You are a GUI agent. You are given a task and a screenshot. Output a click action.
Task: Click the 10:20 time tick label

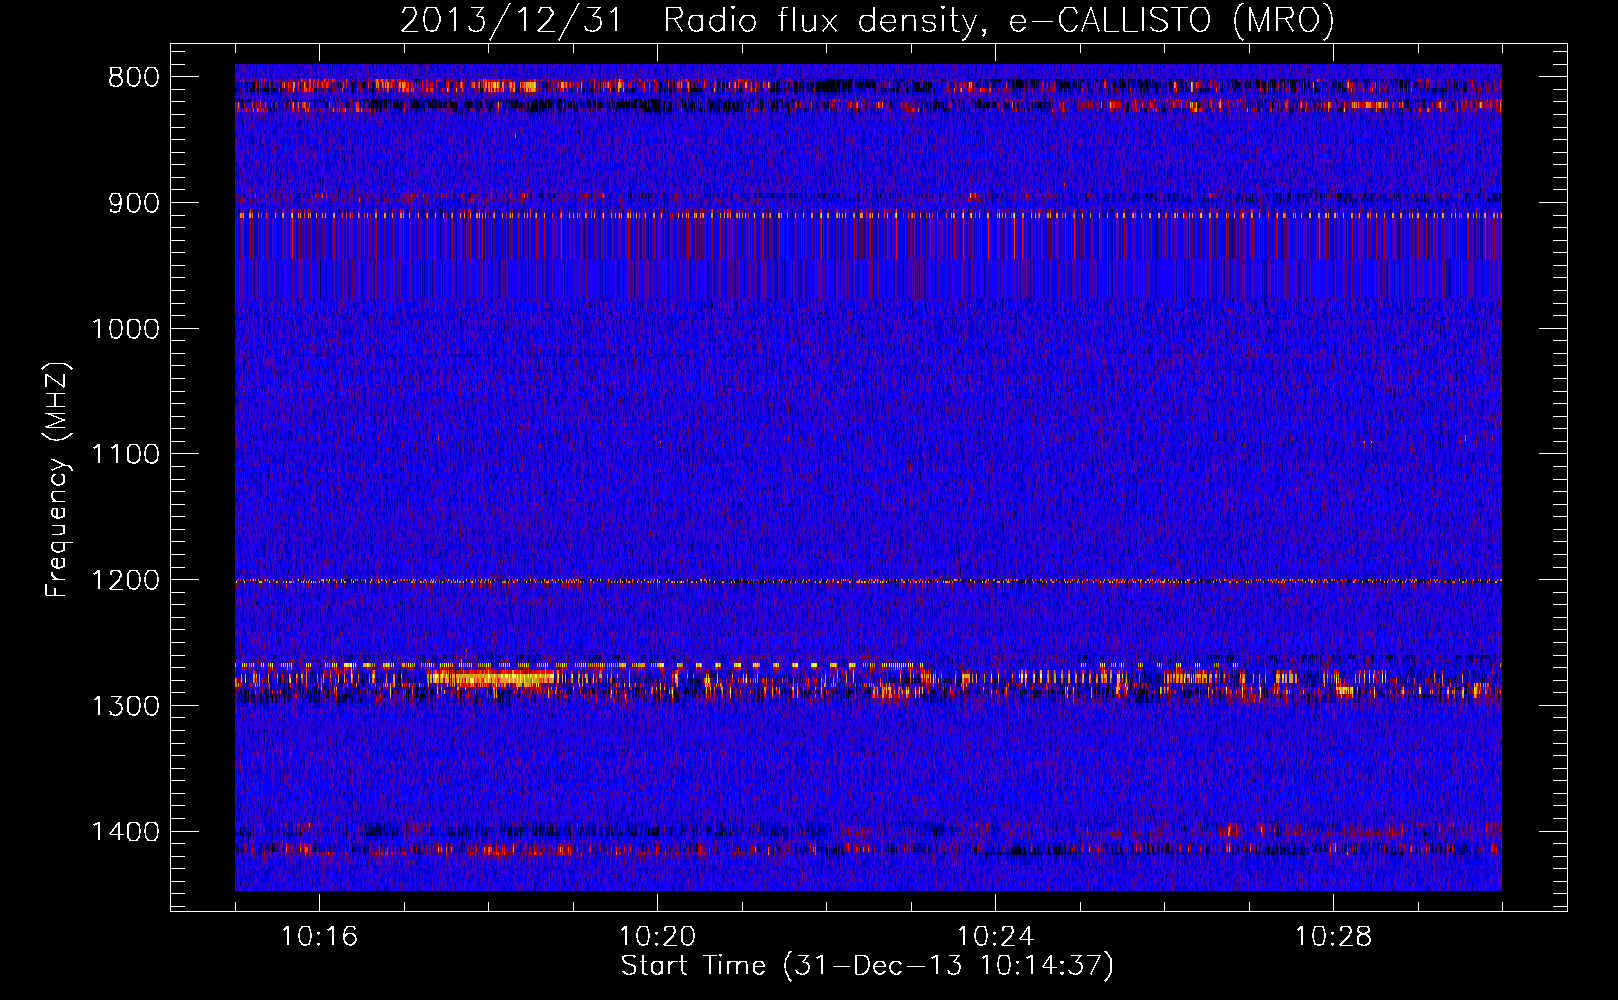point(657,937)
